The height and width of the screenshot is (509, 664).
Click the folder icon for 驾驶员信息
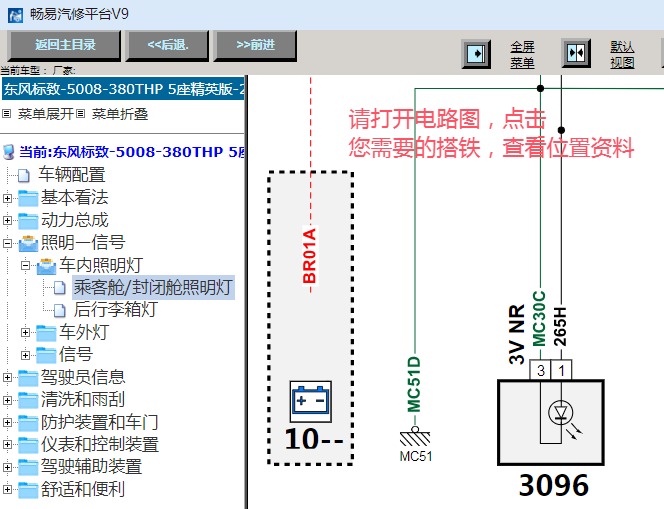pyautogui.click(x=28, y=377)
